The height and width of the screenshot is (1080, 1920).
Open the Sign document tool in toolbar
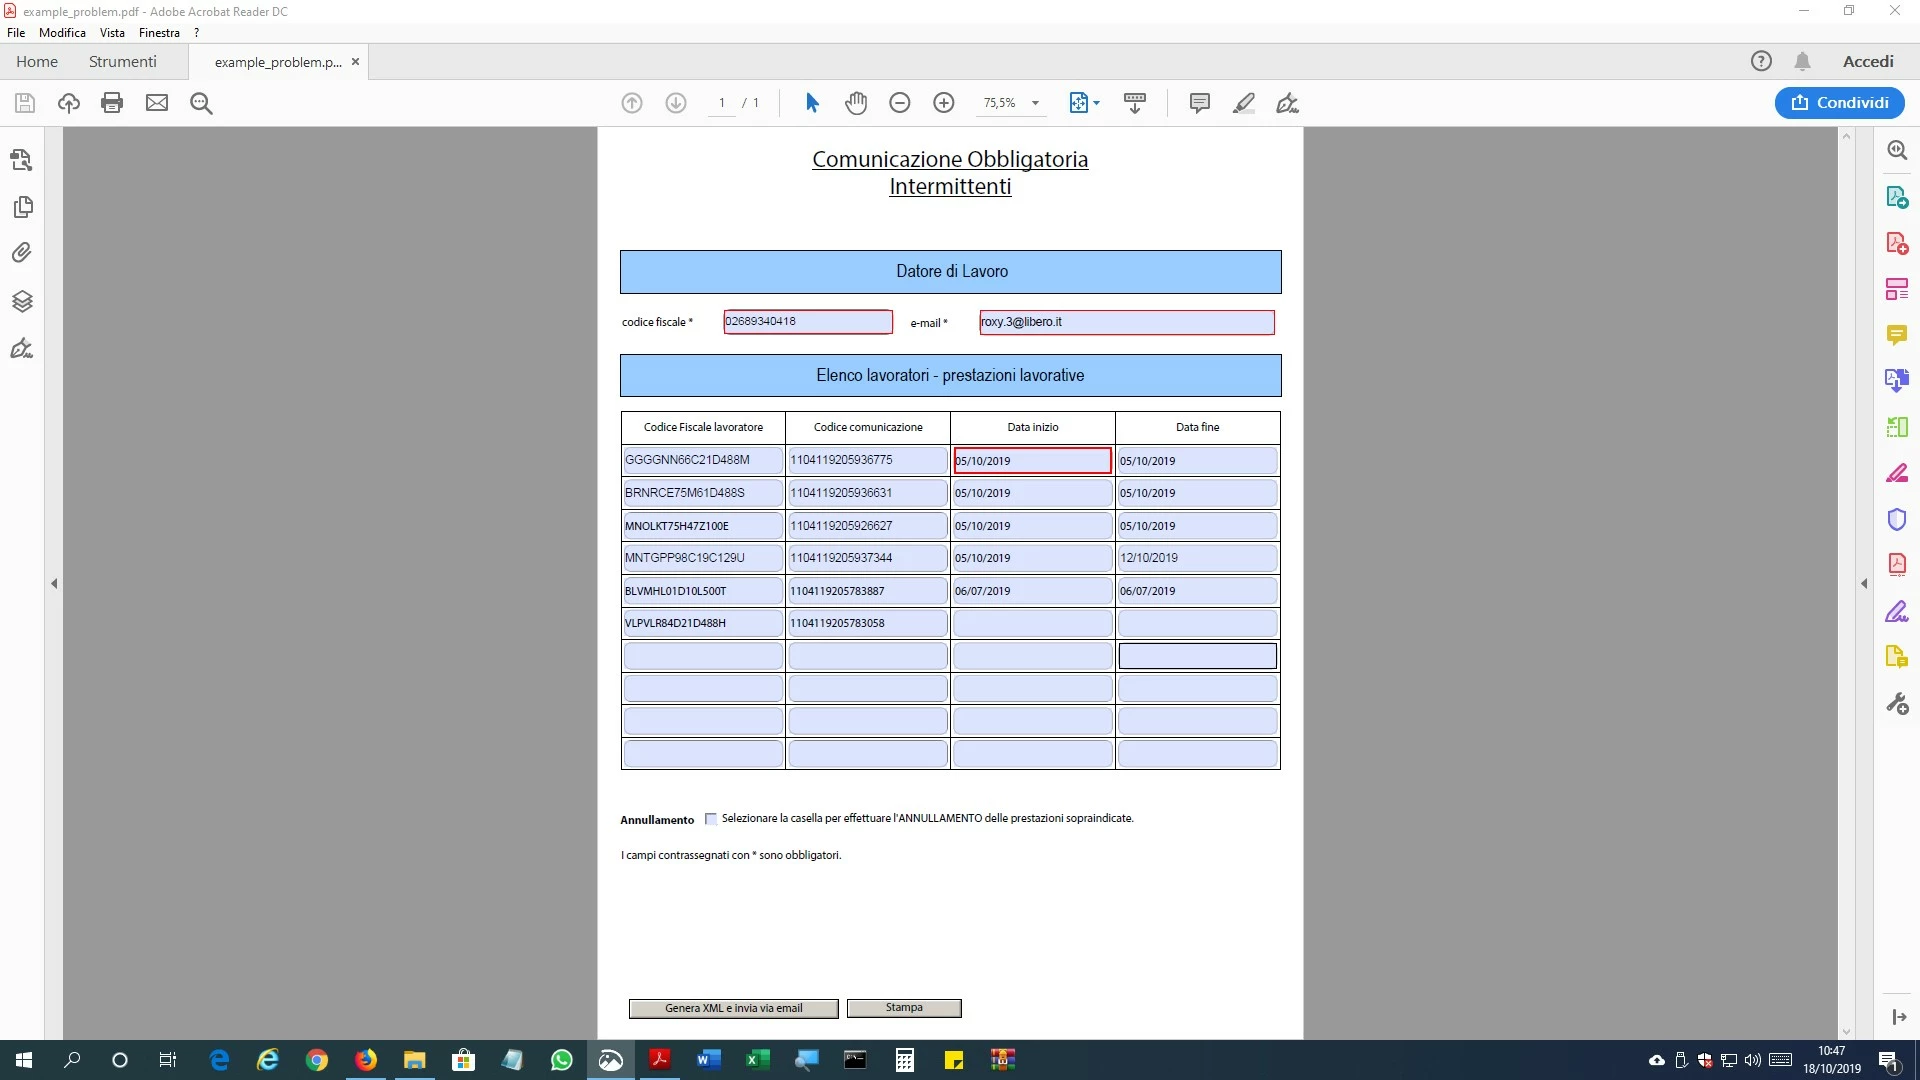pyautogui.click(x=1288, y=103)
